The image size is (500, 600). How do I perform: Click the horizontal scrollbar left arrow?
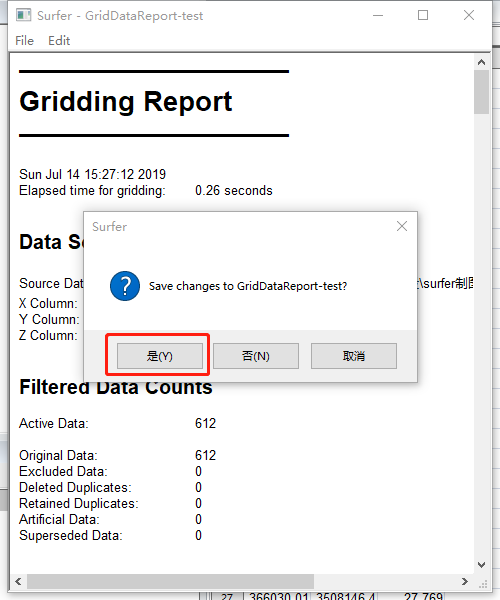coord(18,581)
